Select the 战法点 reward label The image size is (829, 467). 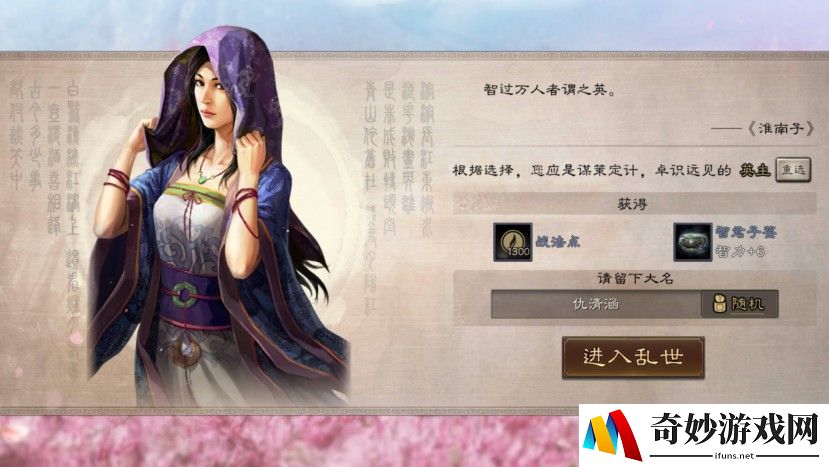pyautogui.click(x=558, y=242)
